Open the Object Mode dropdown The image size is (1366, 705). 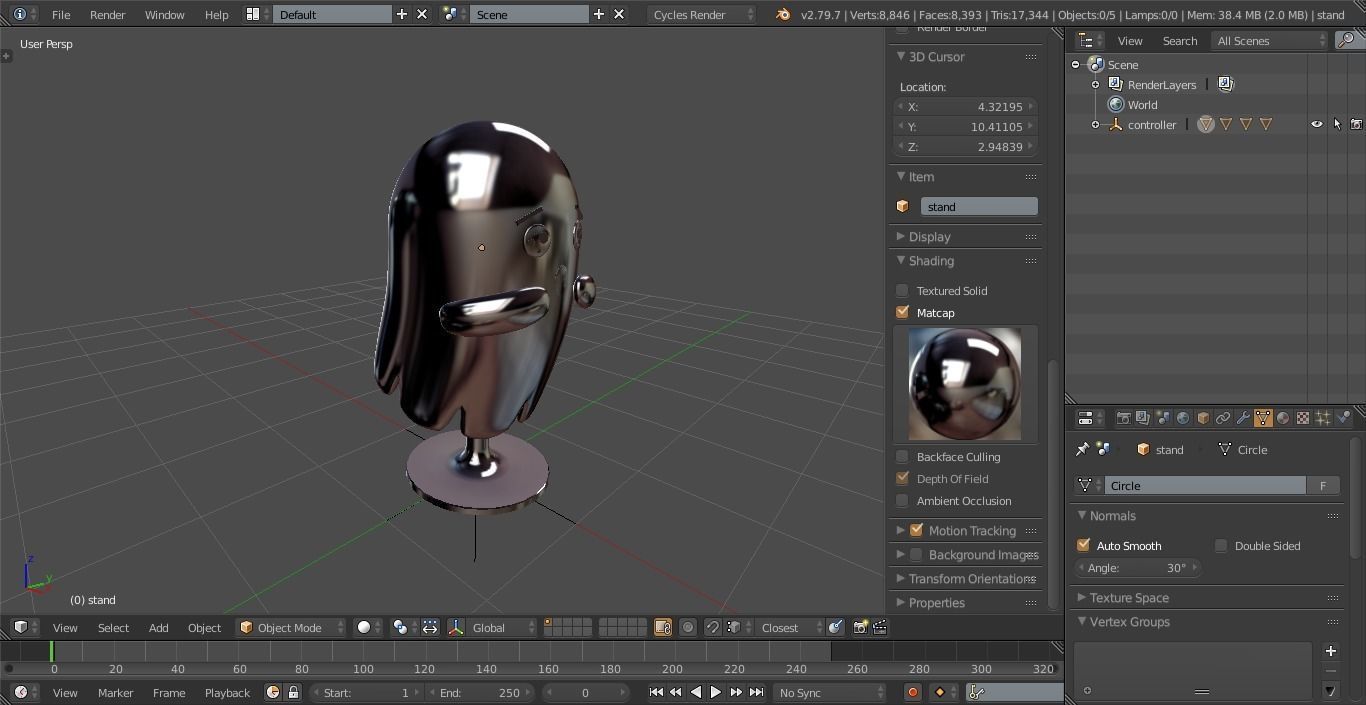coord(291,628)
